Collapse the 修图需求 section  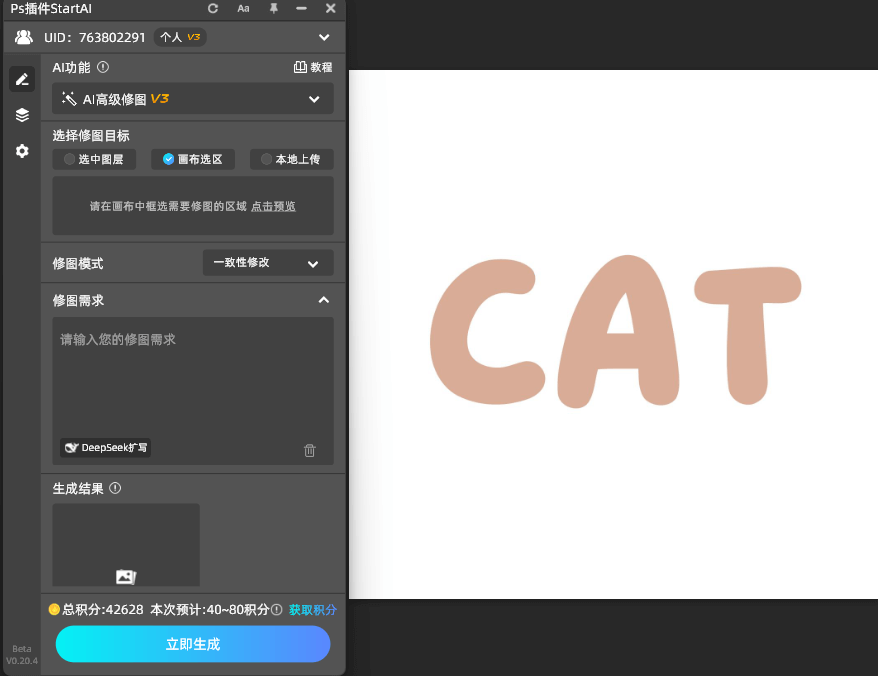click(x=323, y=299)
